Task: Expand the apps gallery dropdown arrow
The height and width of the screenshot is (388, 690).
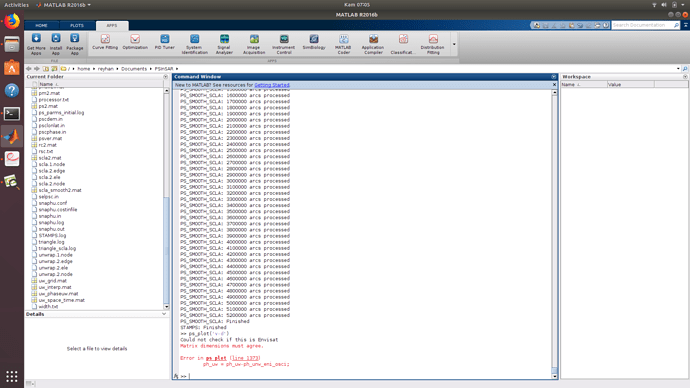Action: pos(454,44)
